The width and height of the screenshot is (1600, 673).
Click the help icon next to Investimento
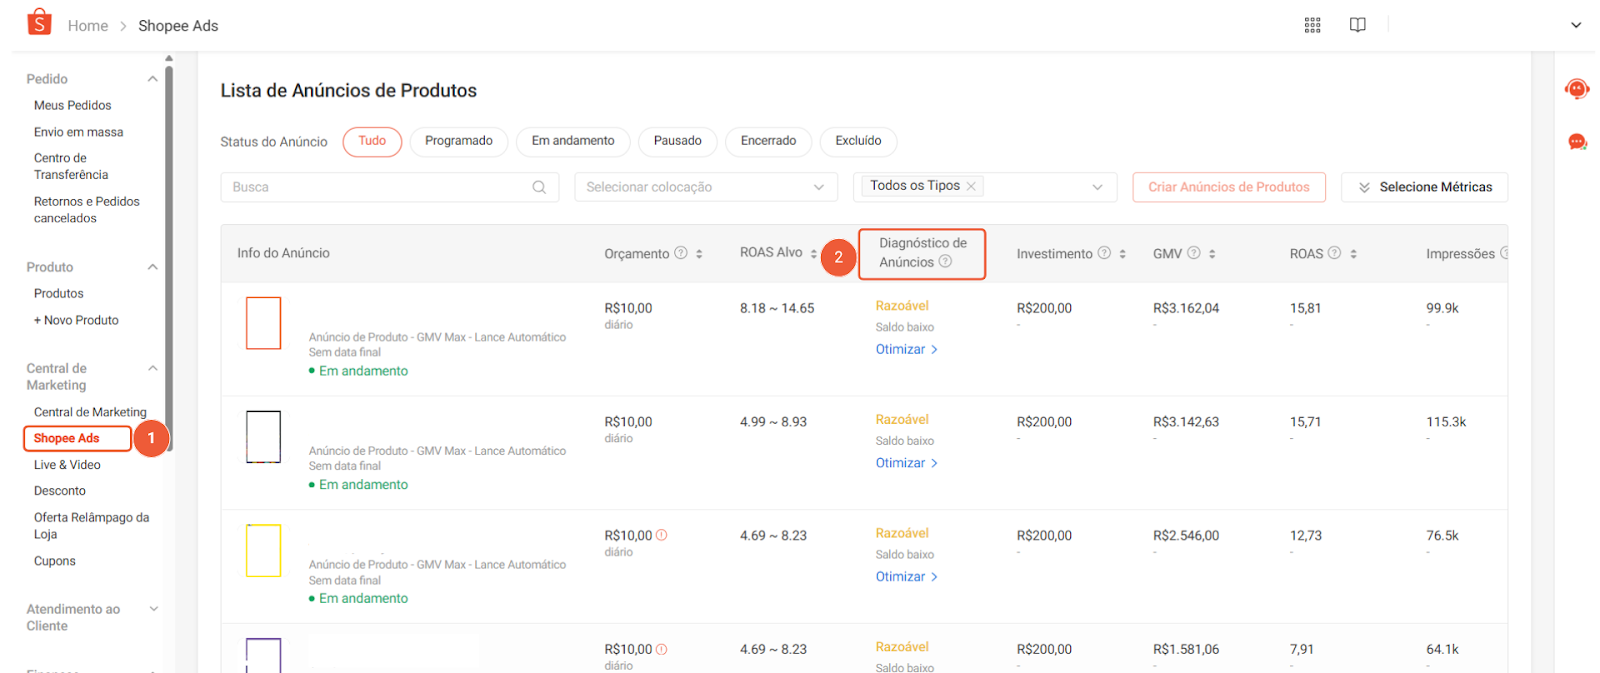point(1104,253)
